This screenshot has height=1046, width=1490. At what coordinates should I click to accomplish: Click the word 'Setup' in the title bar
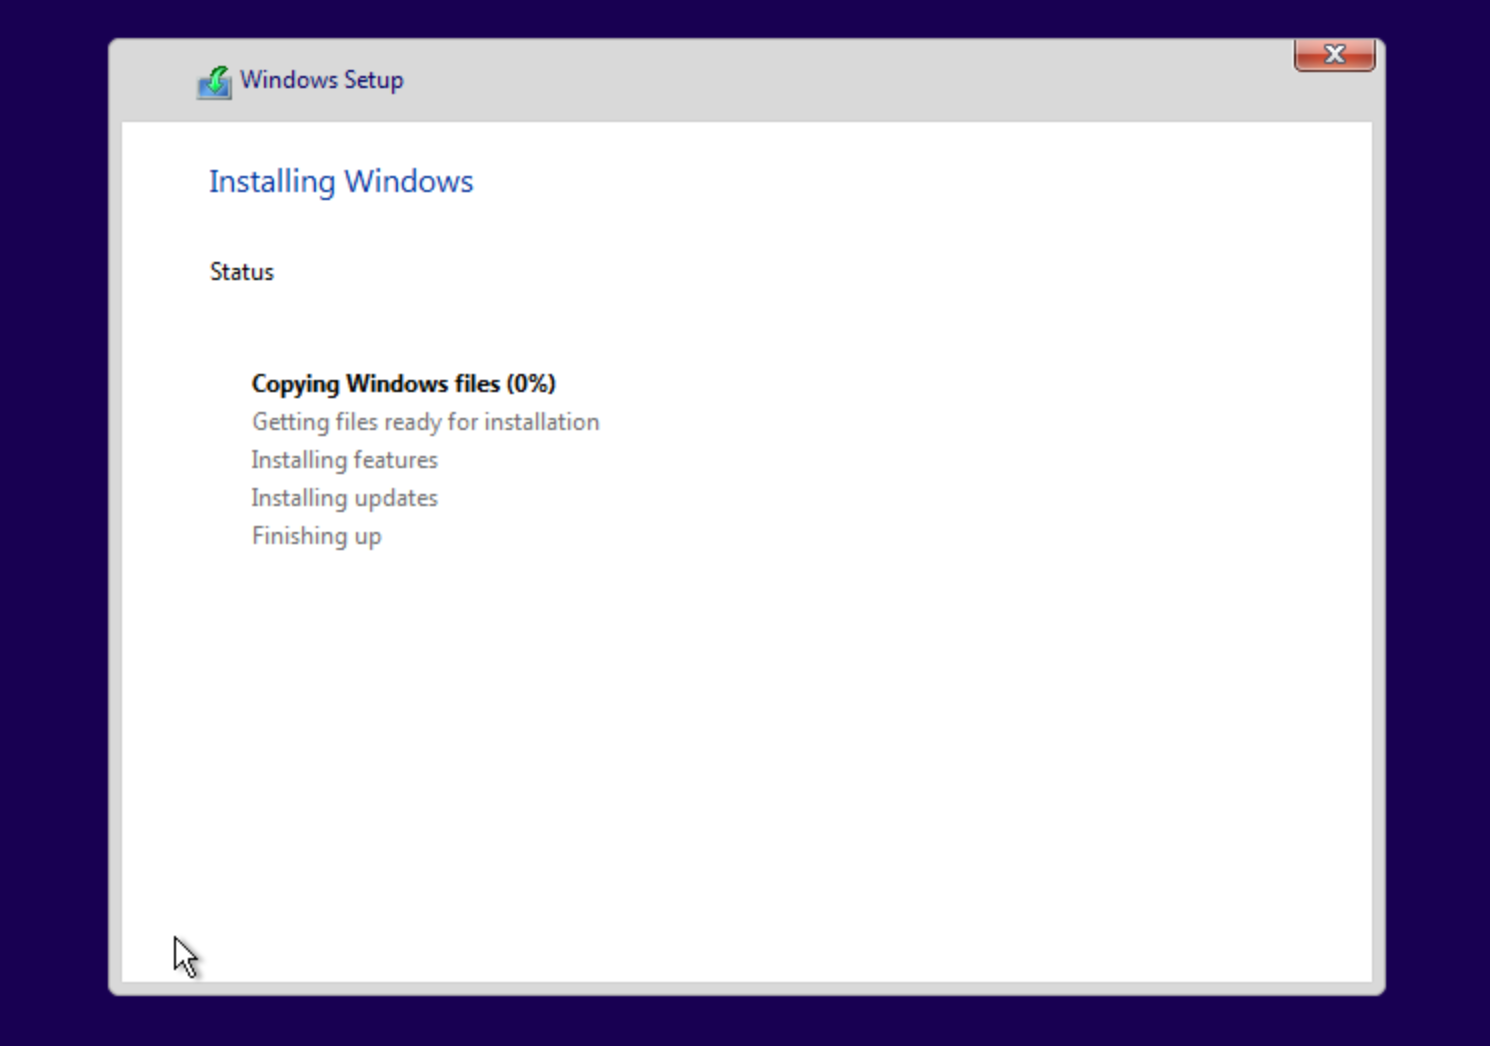click(x=373, y=80)
